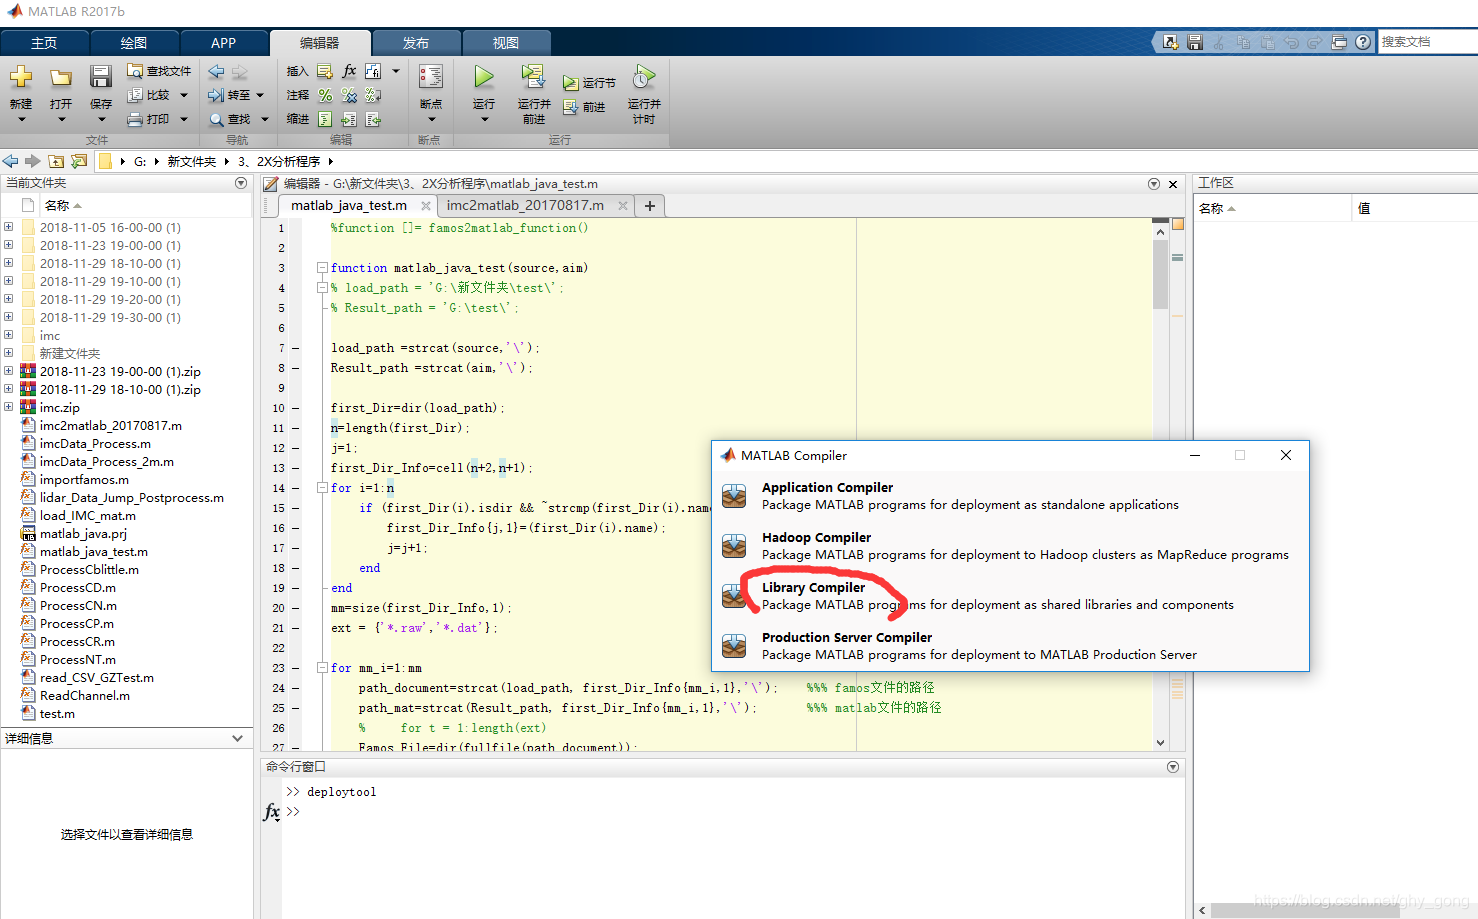Expand the 2018-11-05 16-00-00 (1) folder
1478x919 pixels.
[x=8, y=227]
